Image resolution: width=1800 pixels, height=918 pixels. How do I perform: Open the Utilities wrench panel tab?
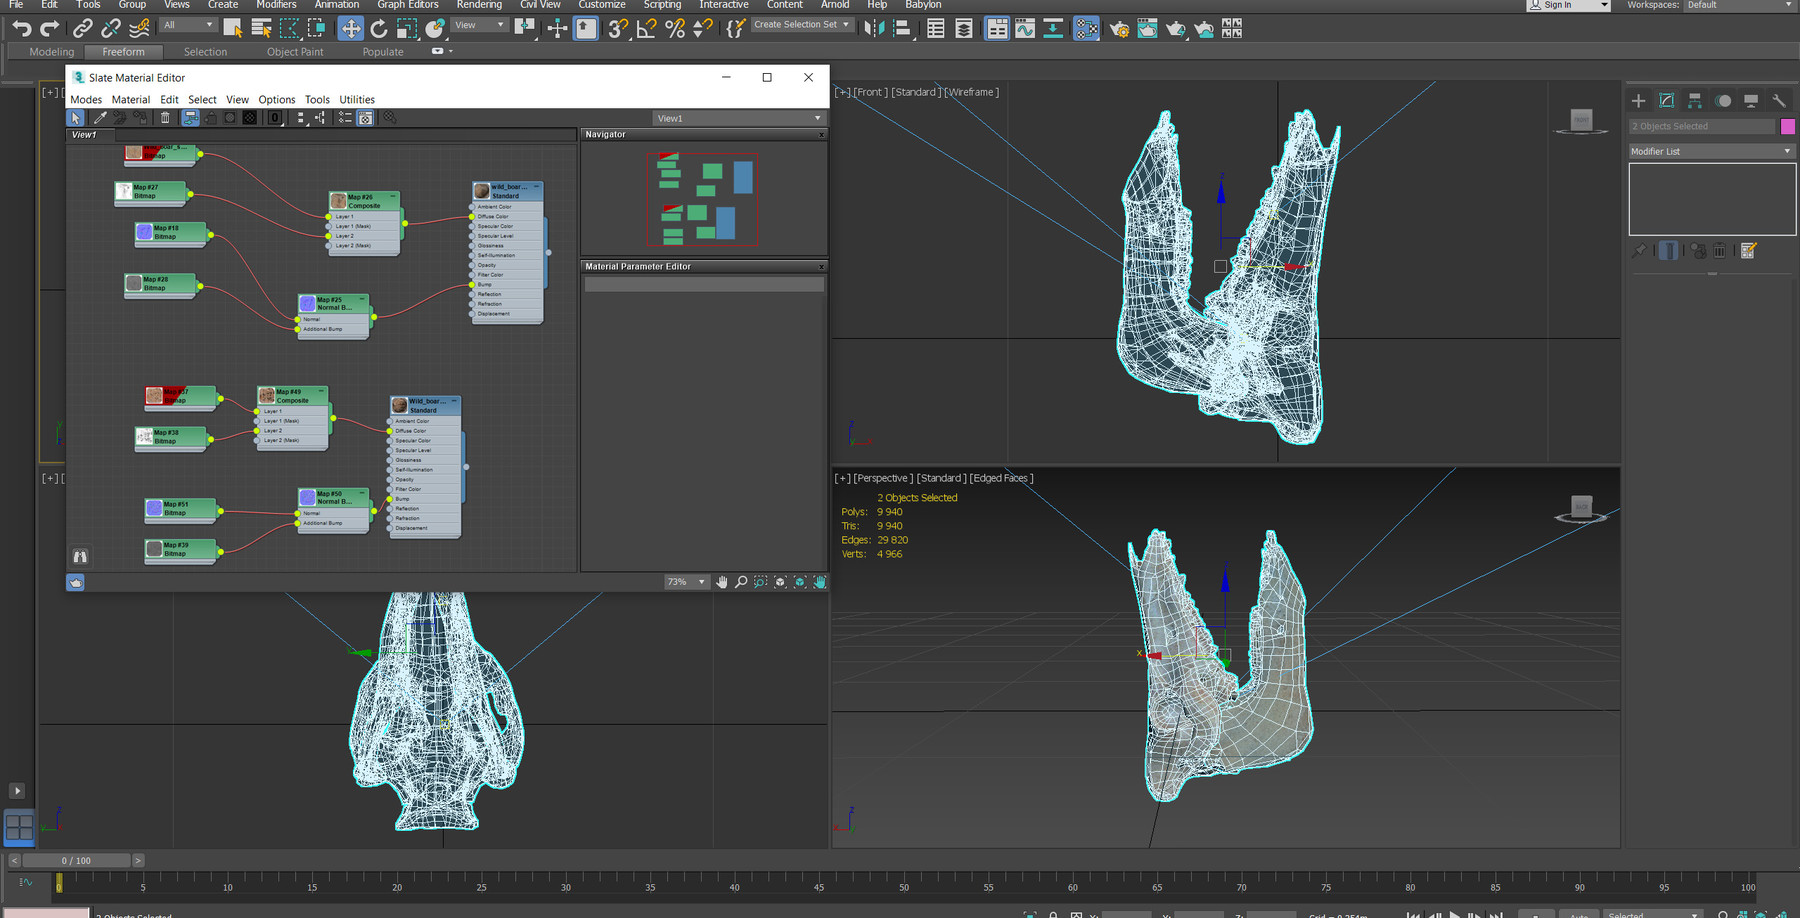pos(1779,101)
